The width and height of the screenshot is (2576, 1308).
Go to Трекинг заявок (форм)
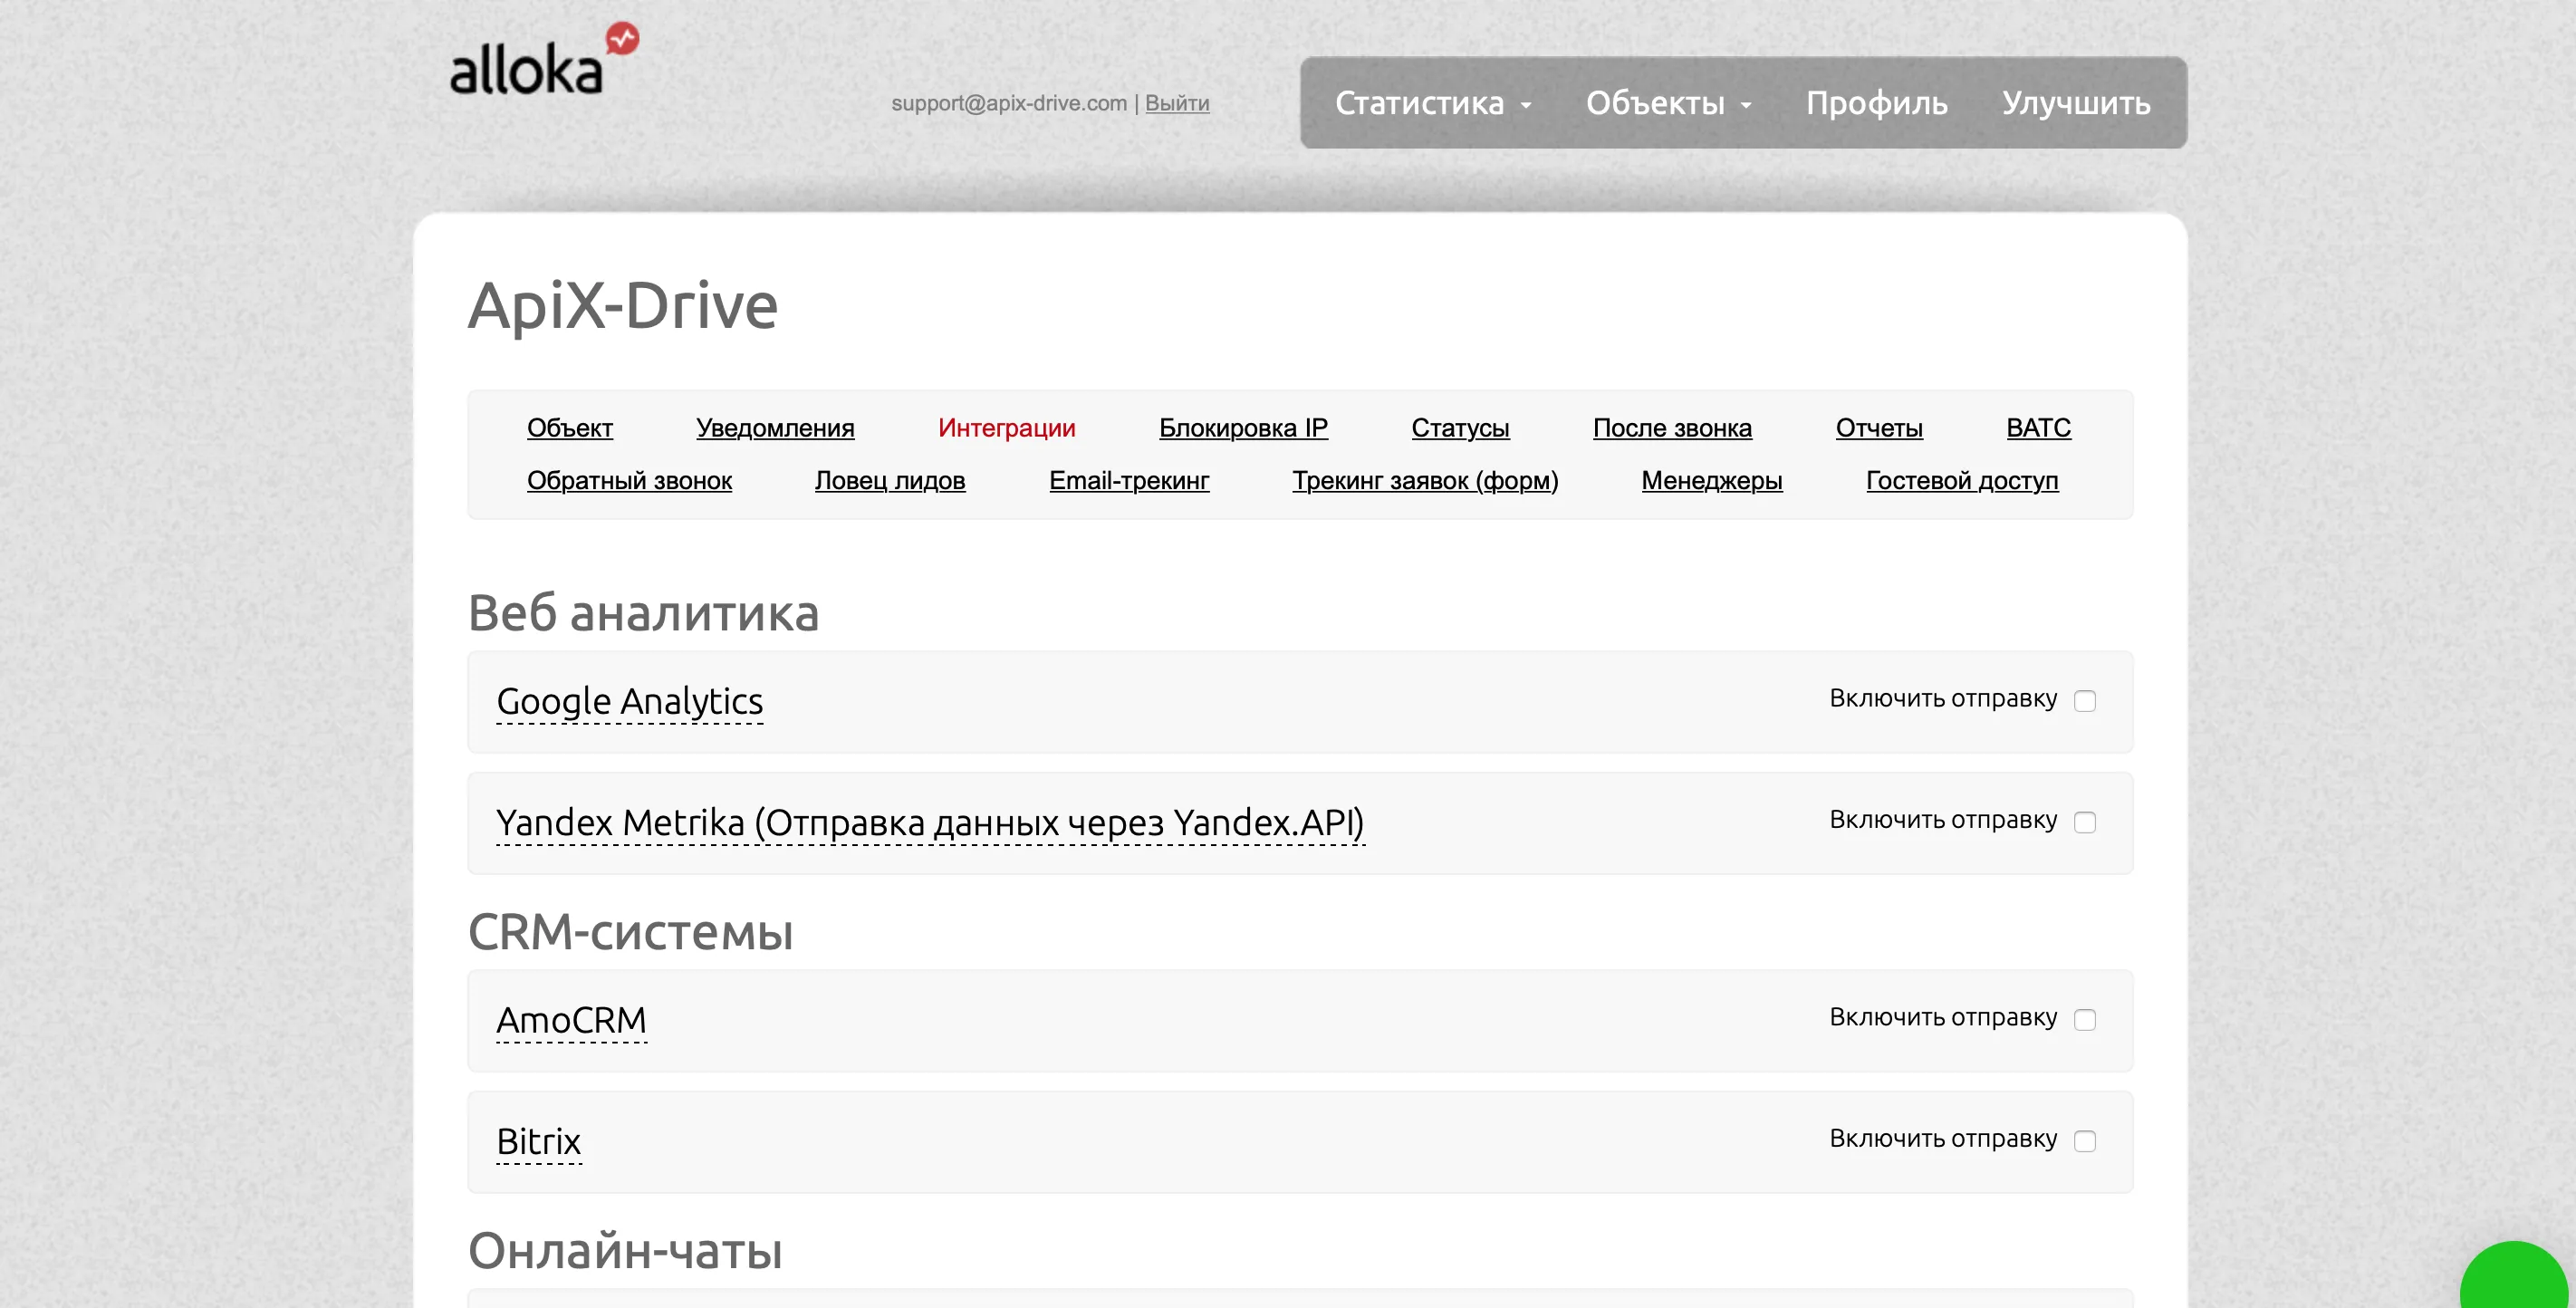pos(1425,481)
